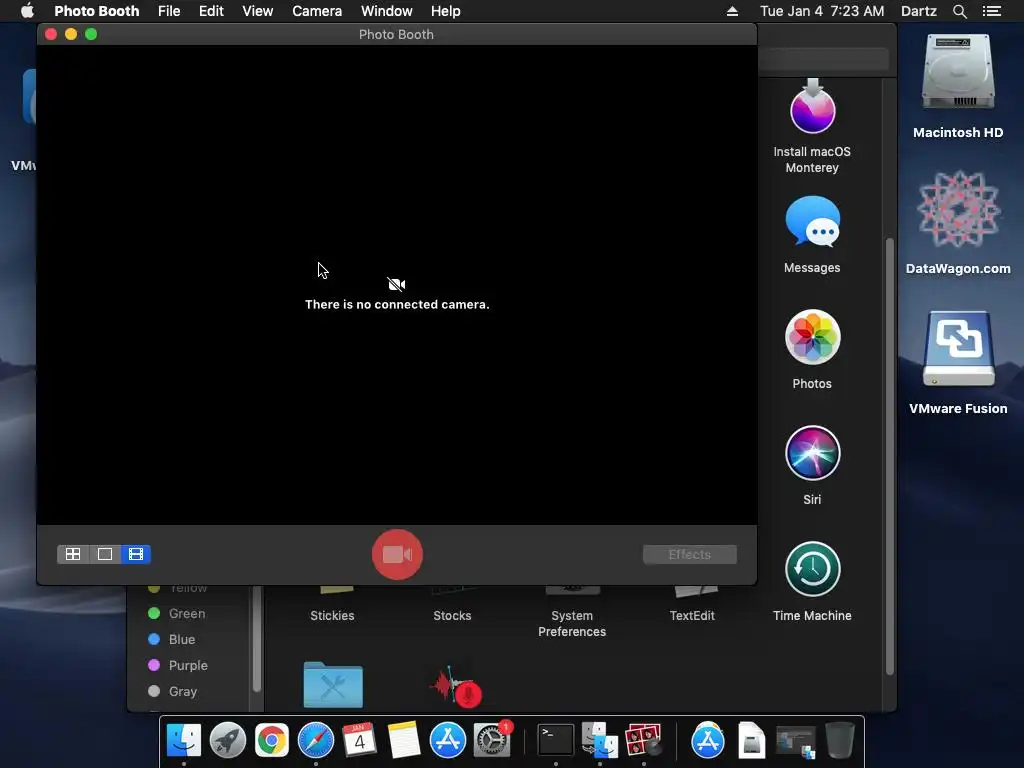
Task: Click Photo Booth icon in the Dock
Action: 643,741
